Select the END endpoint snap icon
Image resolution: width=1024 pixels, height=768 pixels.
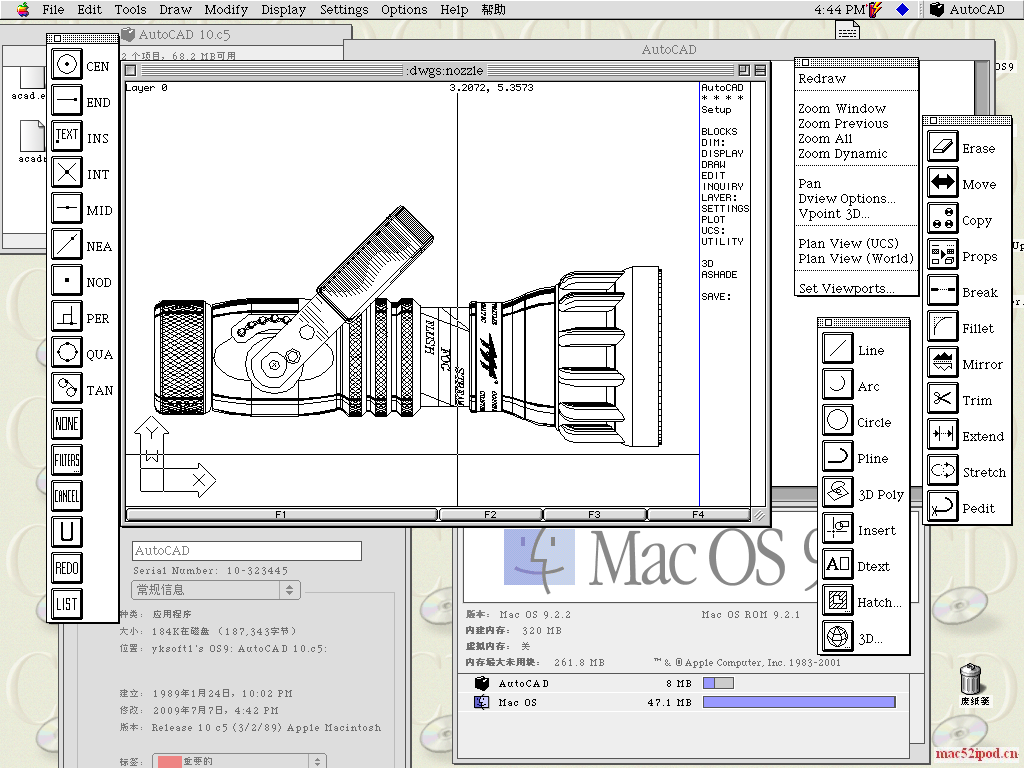click(x=67, y=101)
